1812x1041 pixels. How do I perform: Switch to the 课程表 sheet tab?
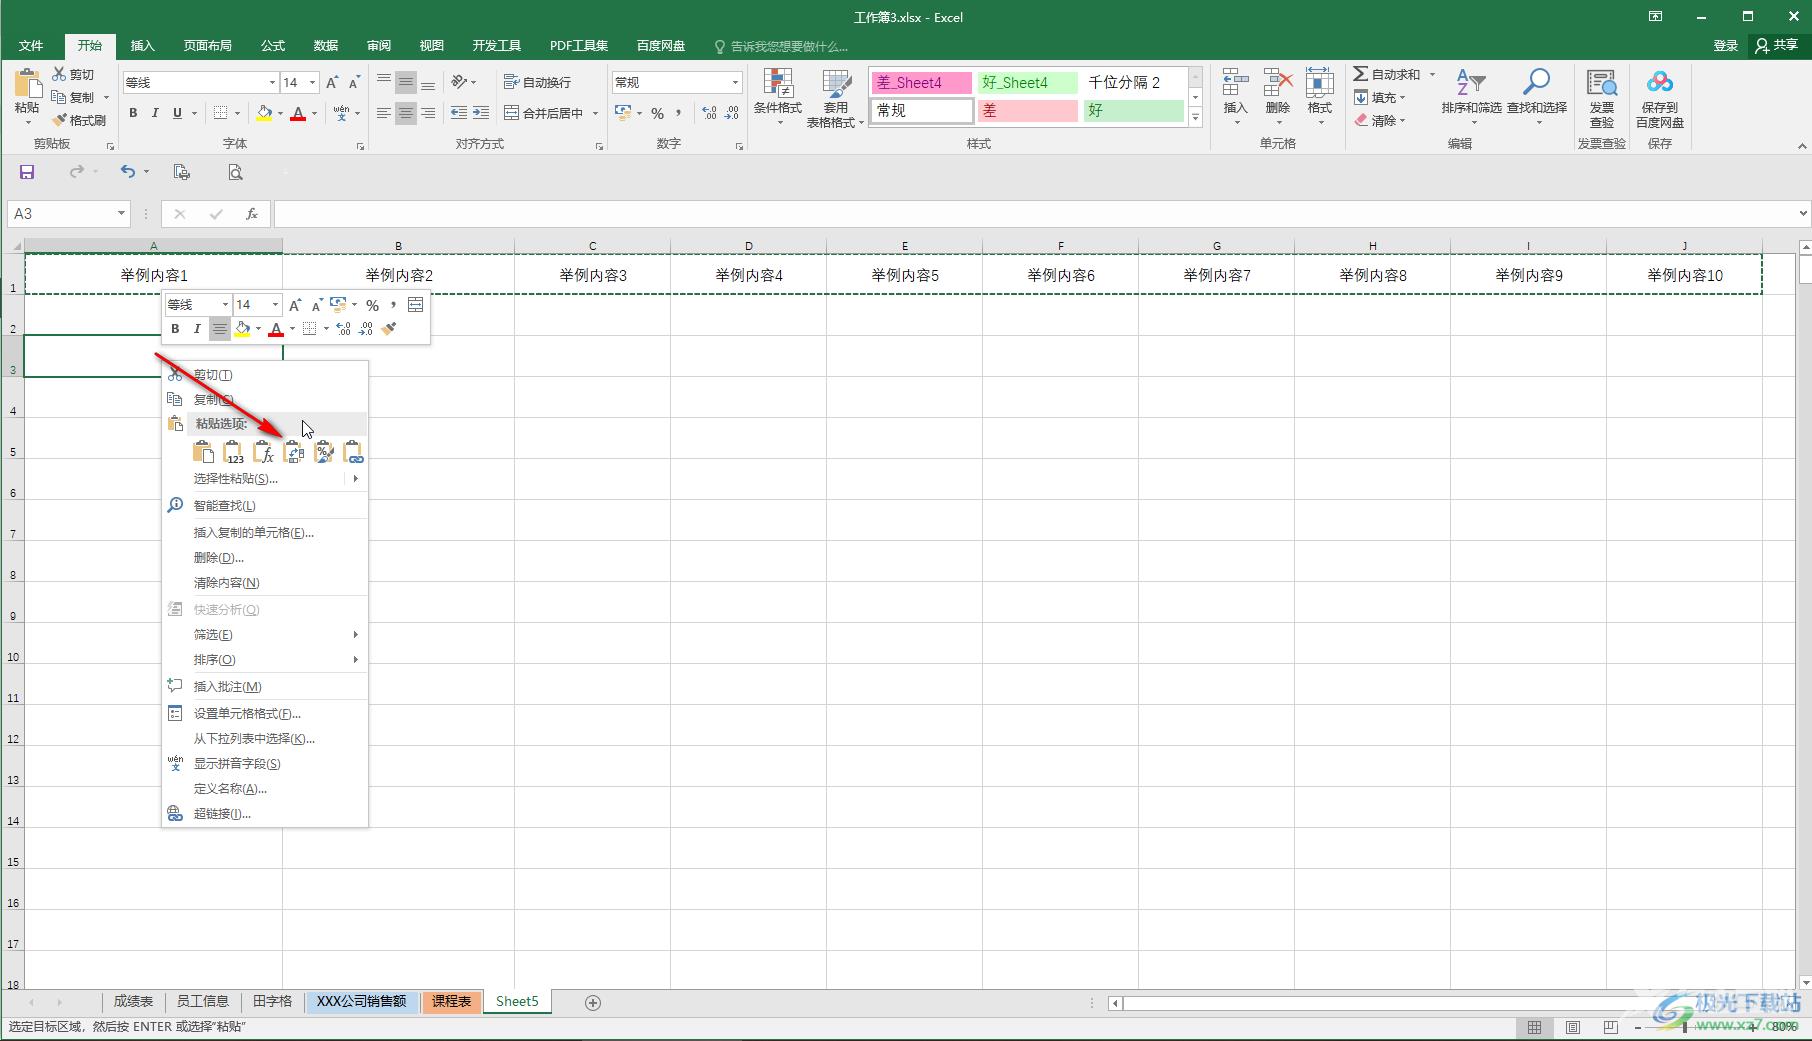(x=451, y=1001)
